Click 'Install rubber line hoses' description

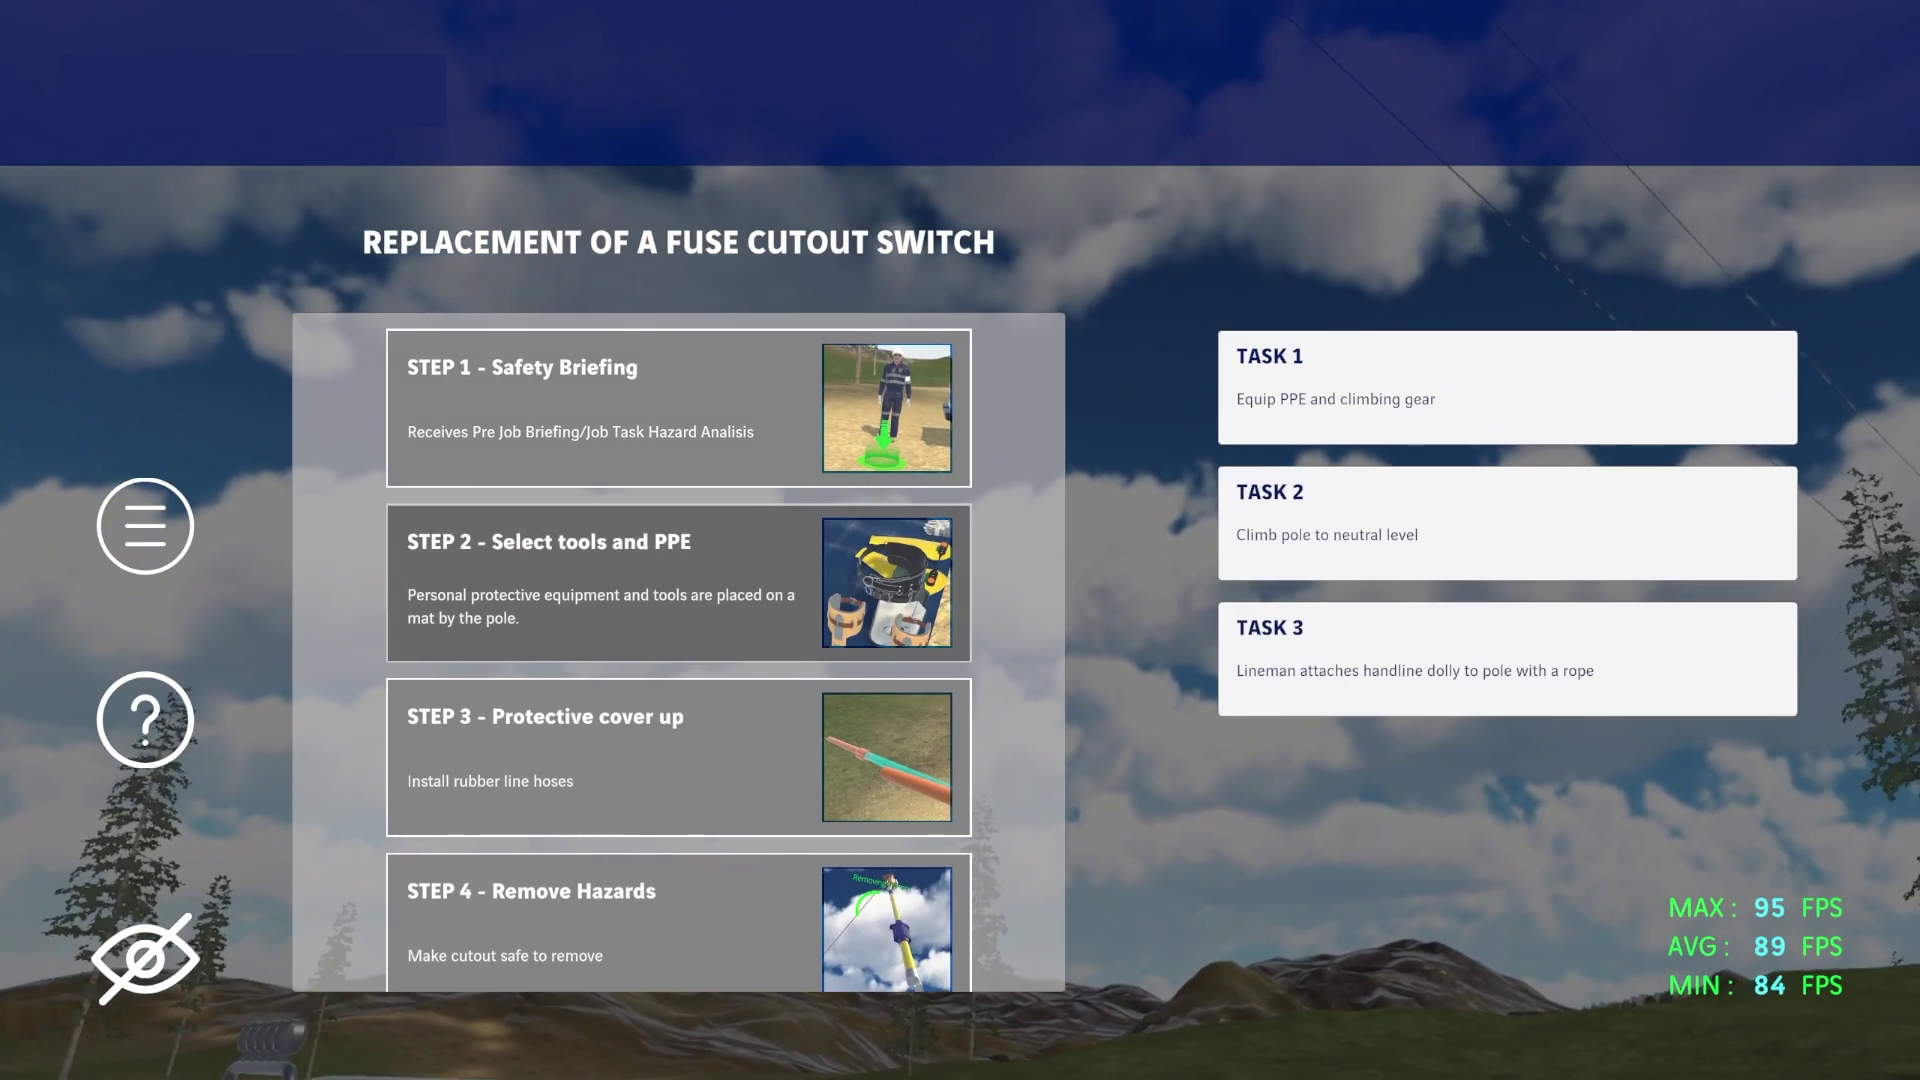[x=490, y=781]
